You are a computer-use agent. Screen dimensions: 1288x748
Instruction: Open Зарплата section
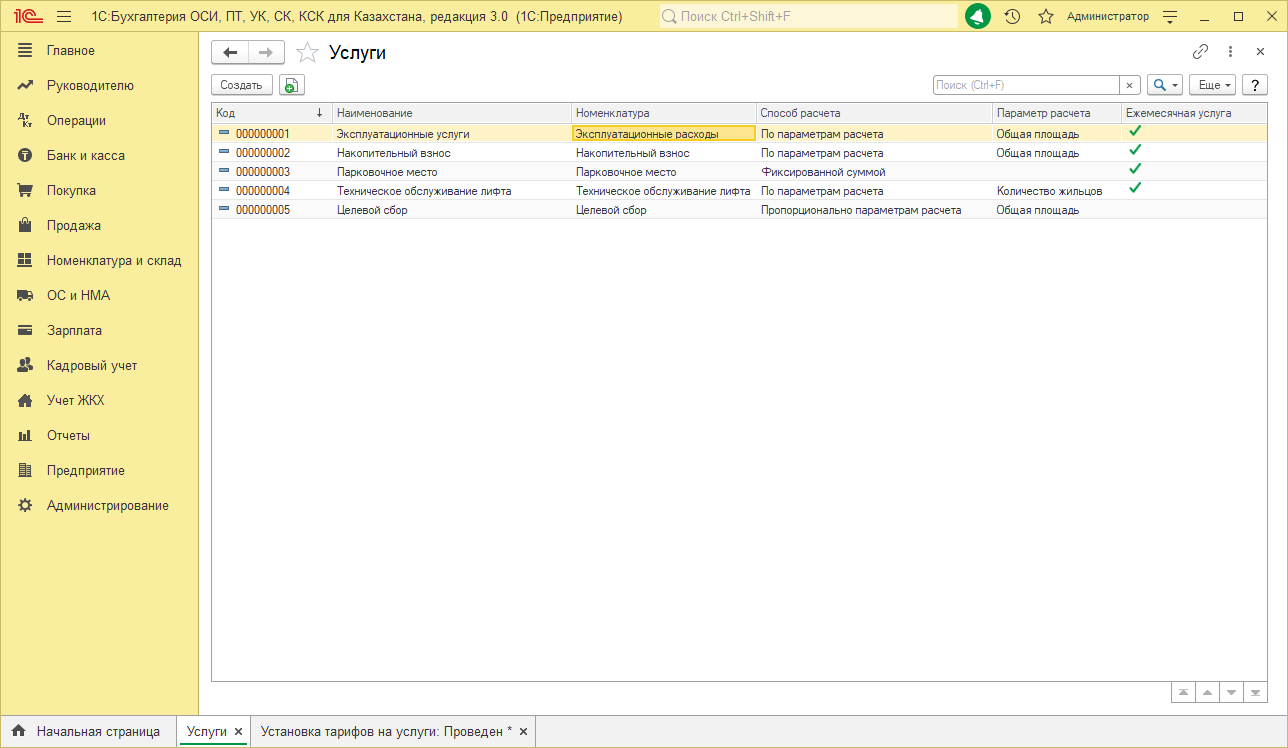pos(74,330)
